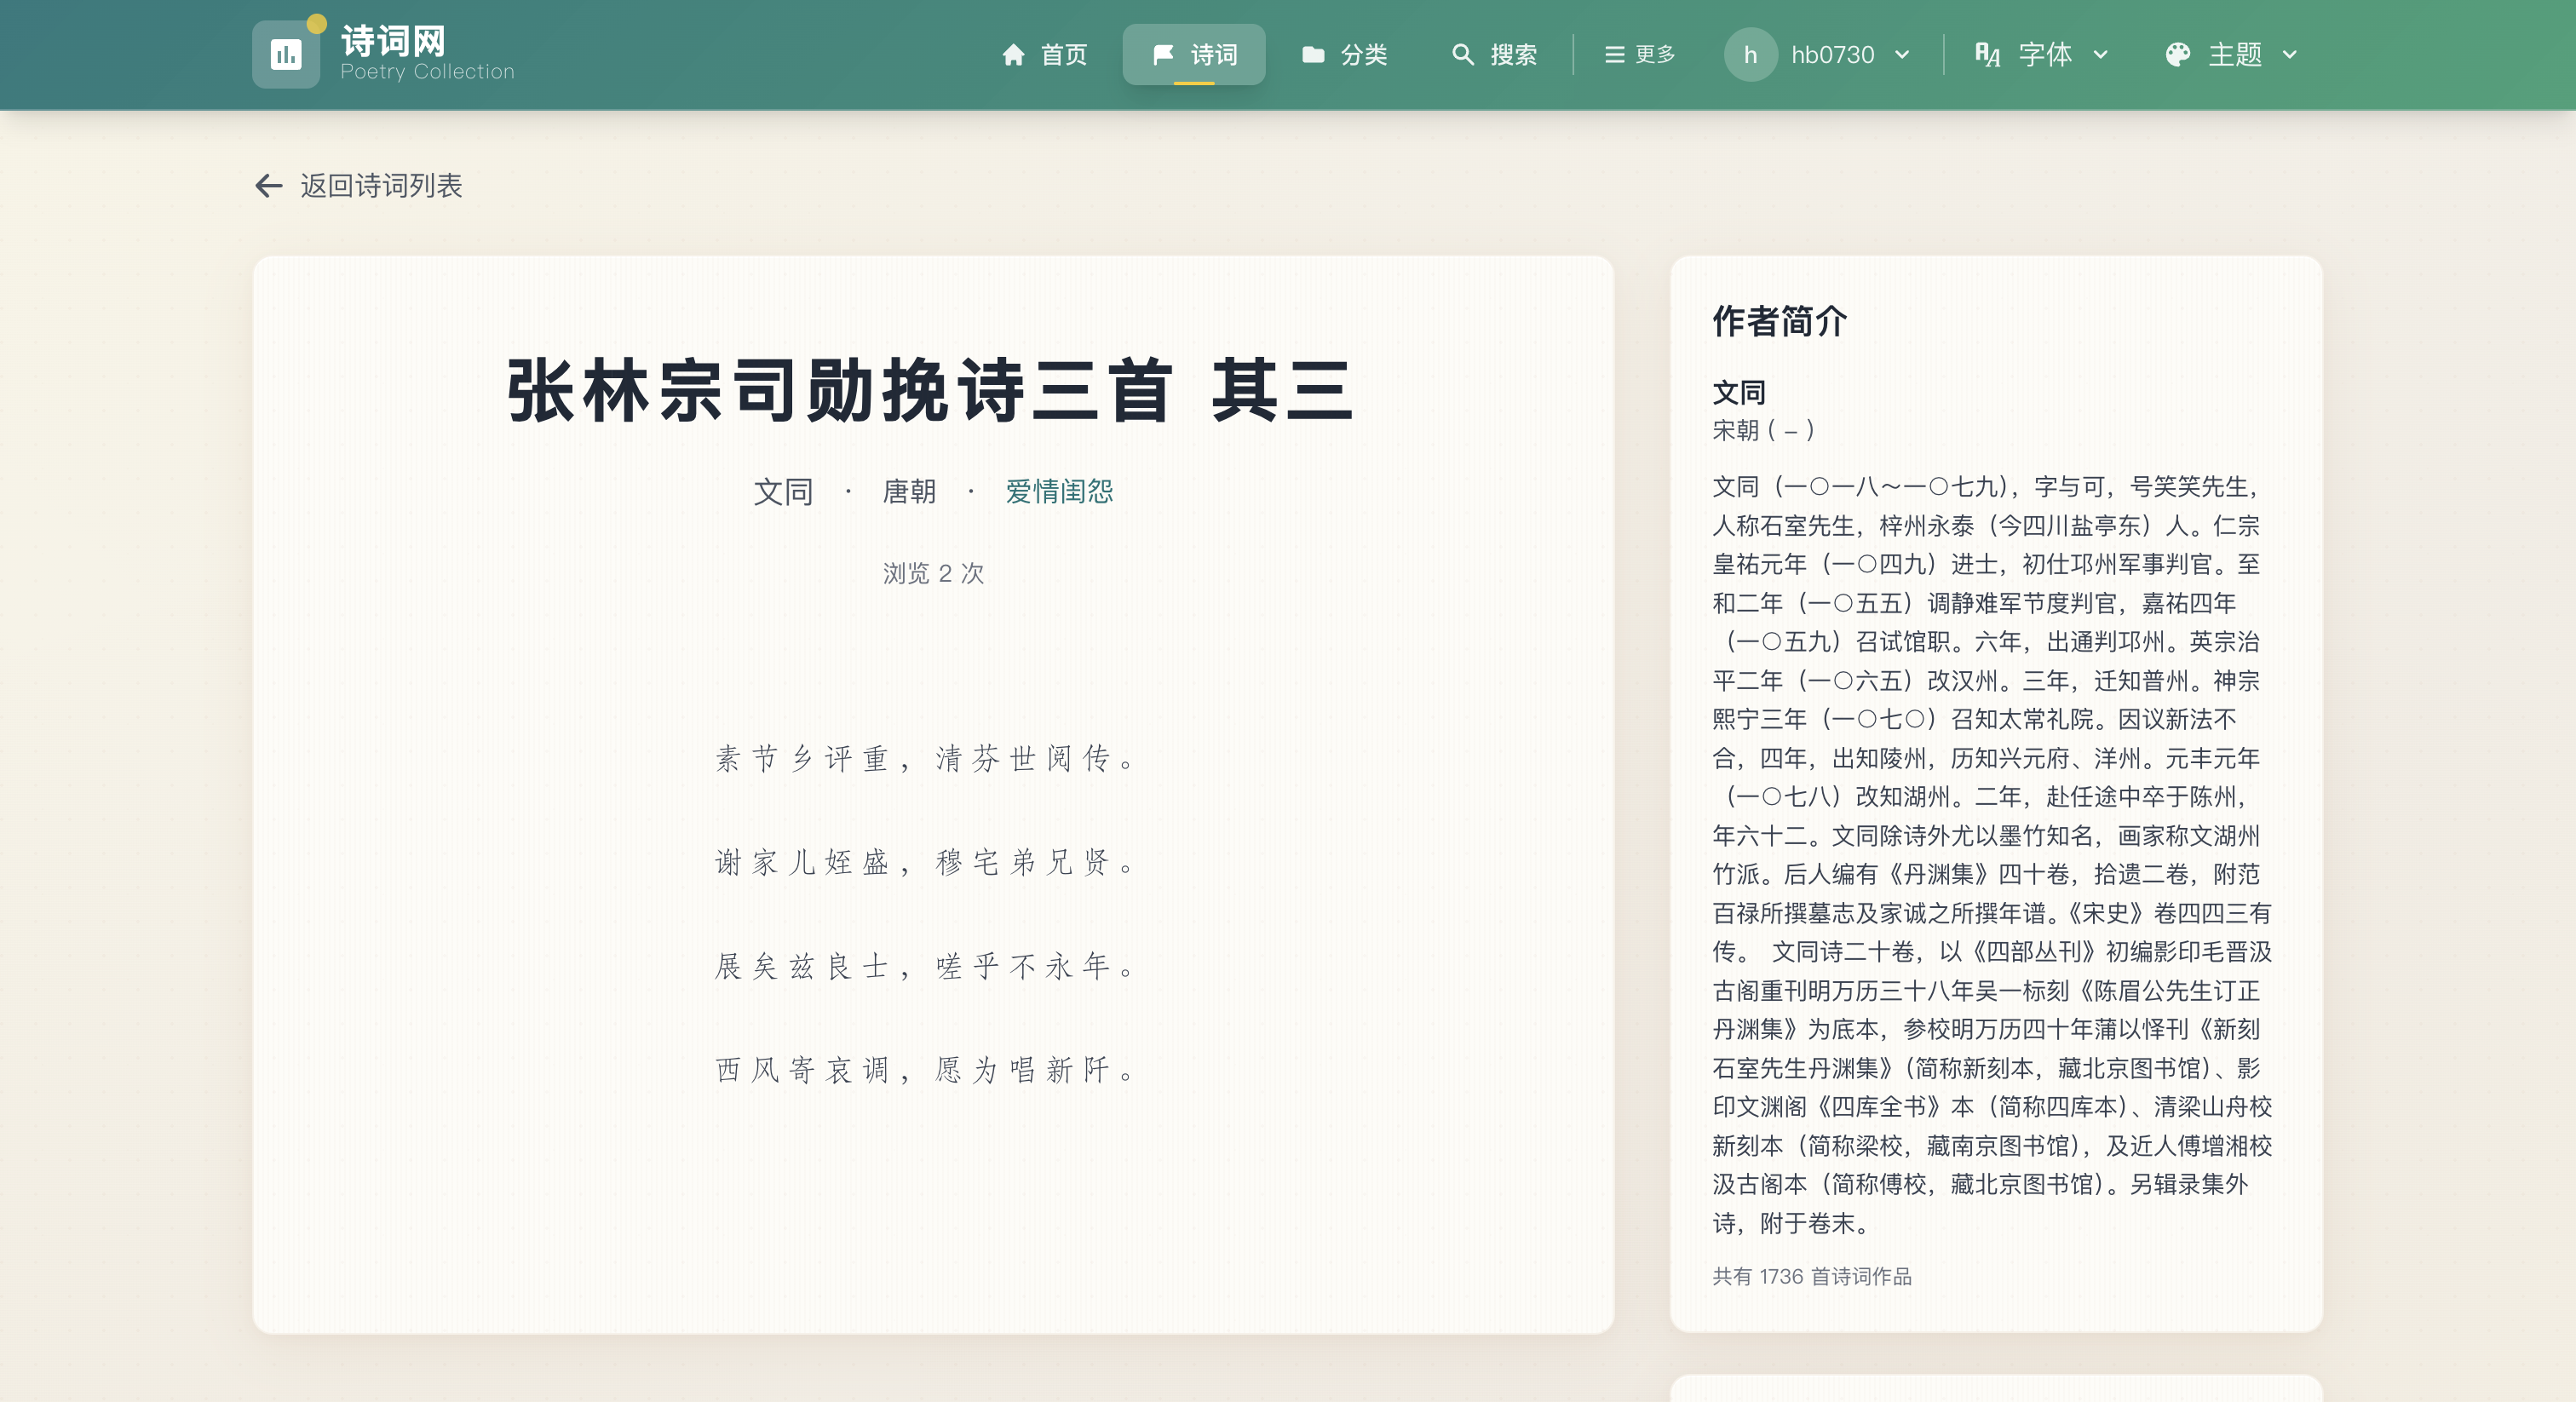Screen dimensions: 2576x1402
Task: Click the folder icon beside 分类
Action: tap(1313, 54)
